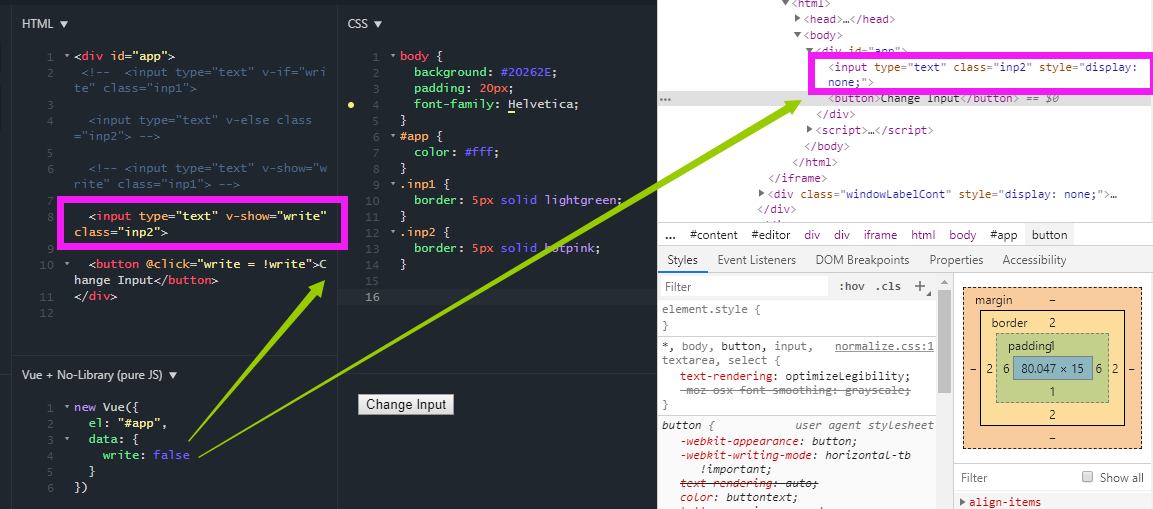1153x509 pixels.
Task: Select the html breadcrumb
Action: [x=924, y=235]
